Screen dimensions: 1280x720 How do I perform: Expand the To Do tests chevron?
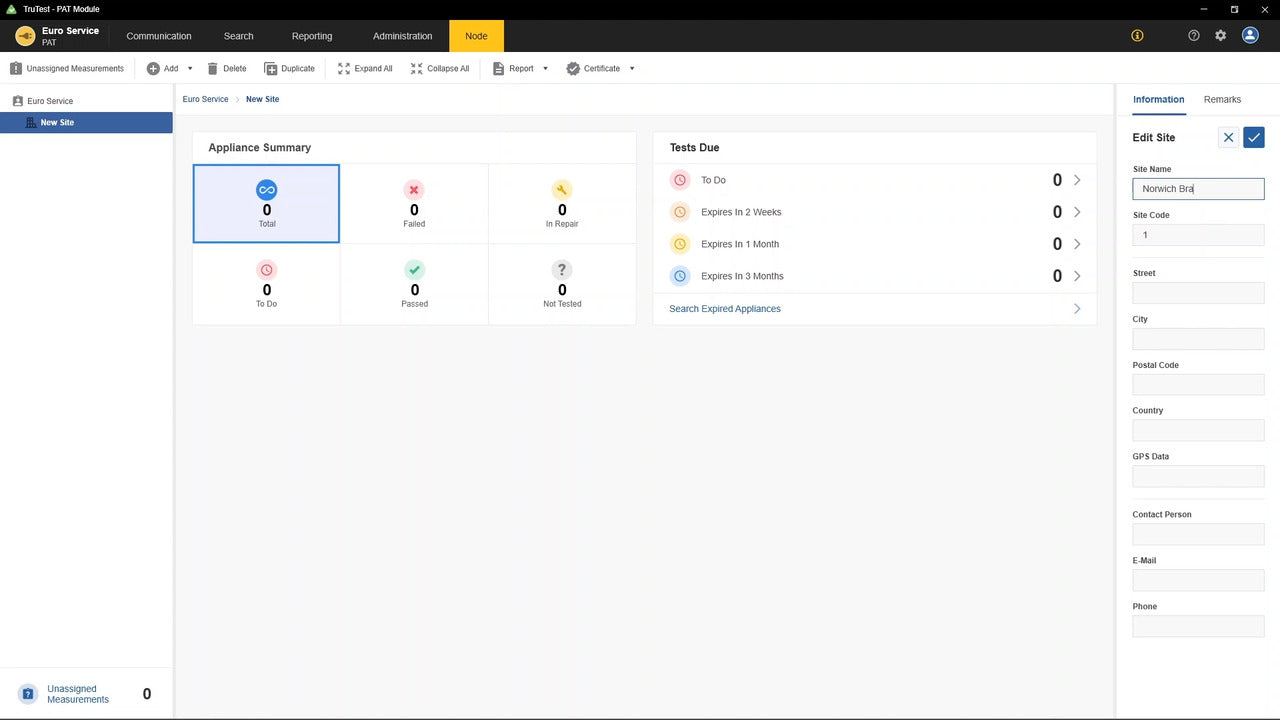point(1077,180)
